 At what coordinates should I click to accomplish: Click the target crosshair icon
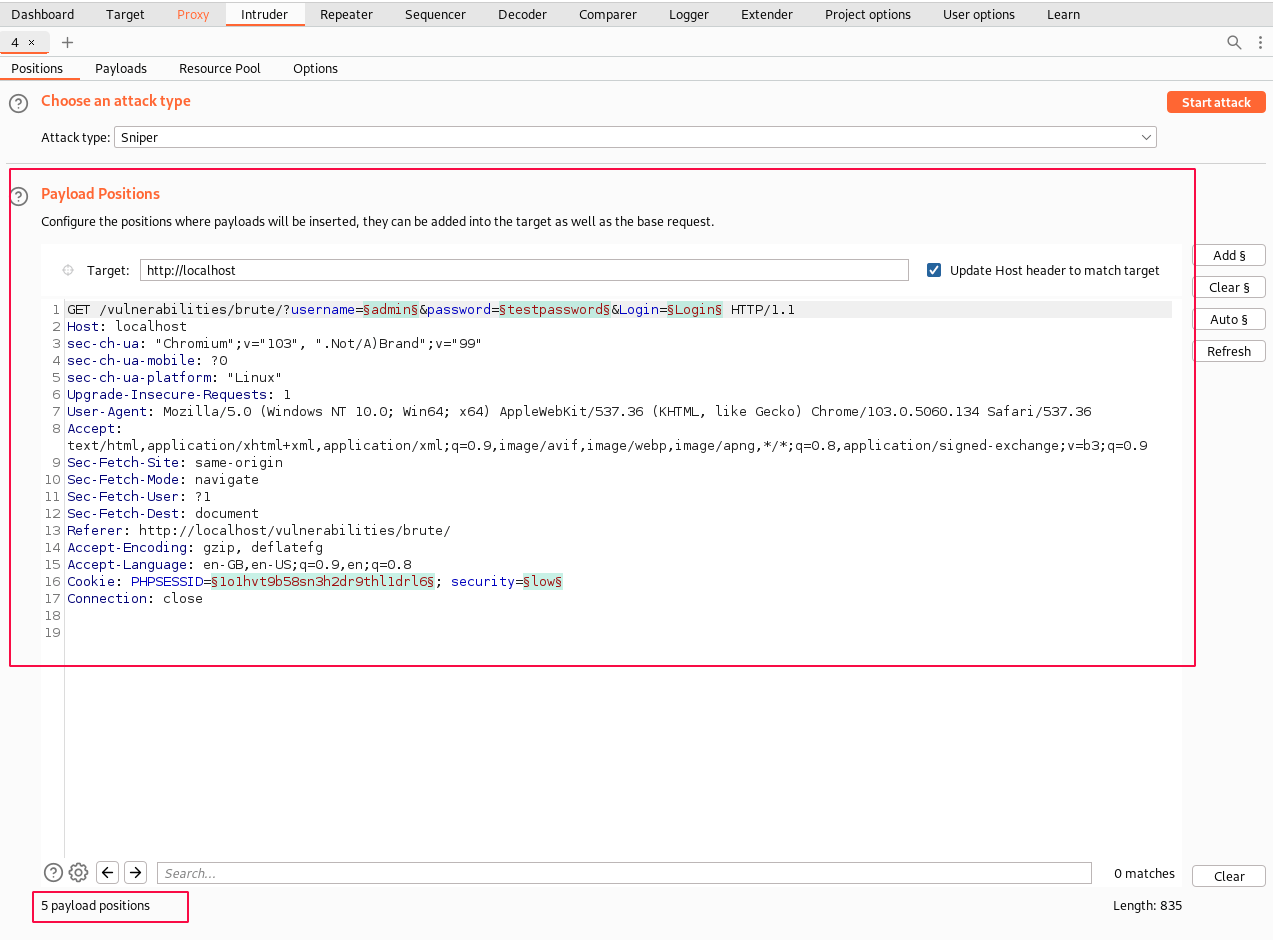(68, 270)
